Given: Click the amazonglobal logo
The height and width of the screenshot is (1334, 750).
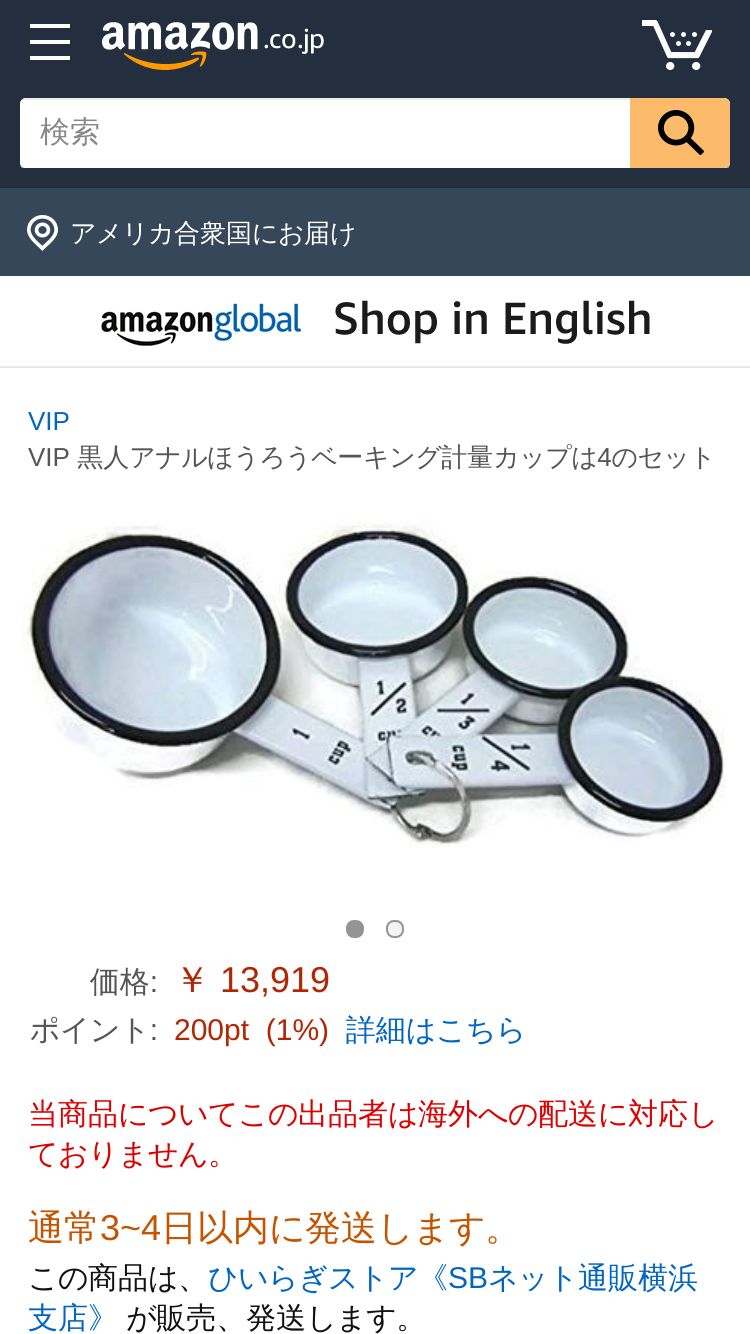Looking at the screenshot, I should 201,322.
